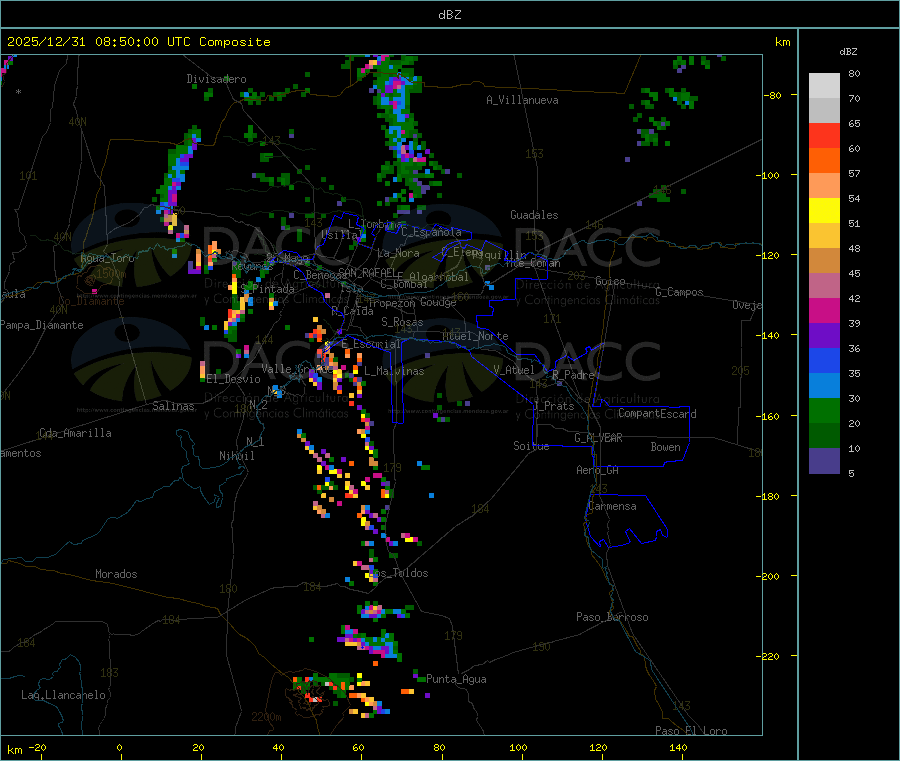Select the magenta 39-42 dBZ legend swatch
The image size is (900, 761).
coord(824,310)
